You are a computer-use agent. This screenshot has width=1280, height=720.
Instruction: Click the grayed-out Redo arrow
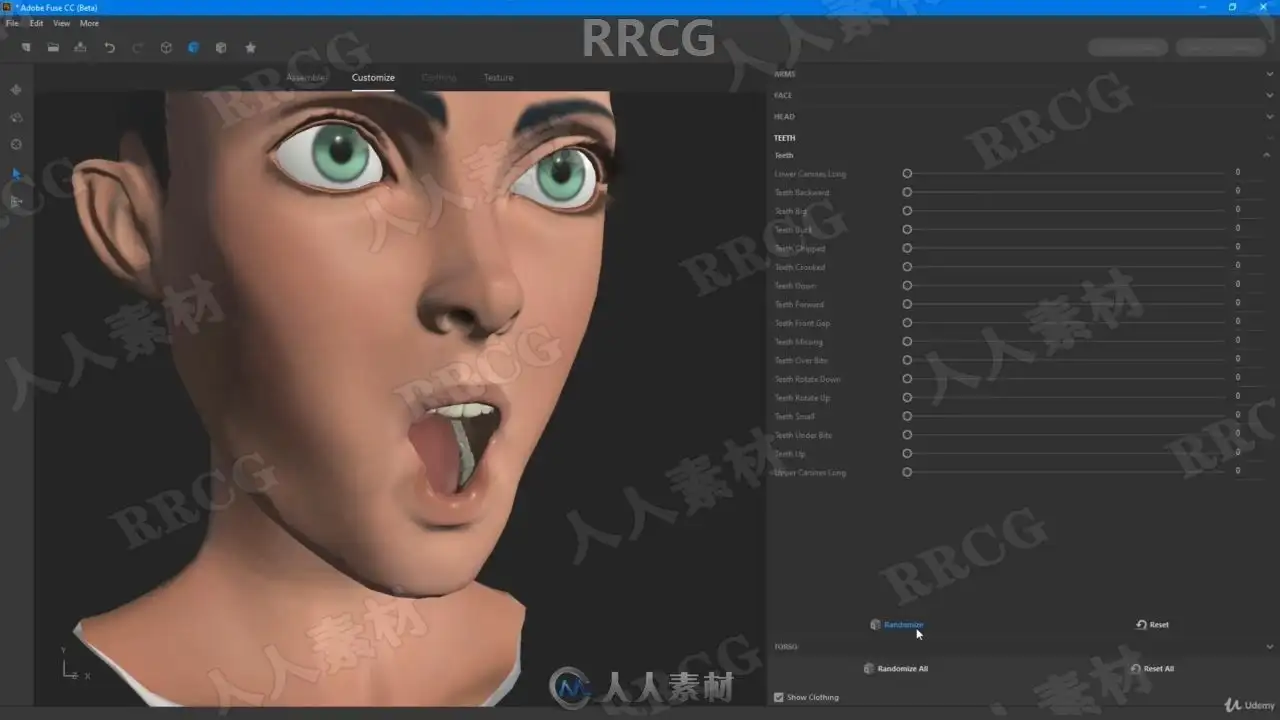coord(137,47)
